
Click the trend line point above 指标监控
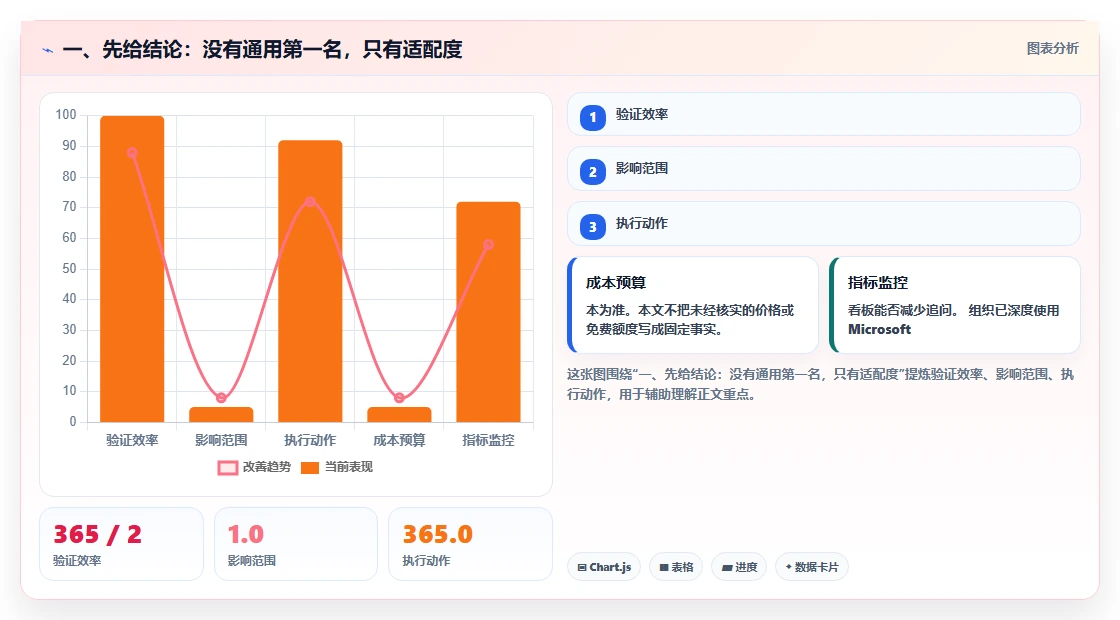coord(489,245)
